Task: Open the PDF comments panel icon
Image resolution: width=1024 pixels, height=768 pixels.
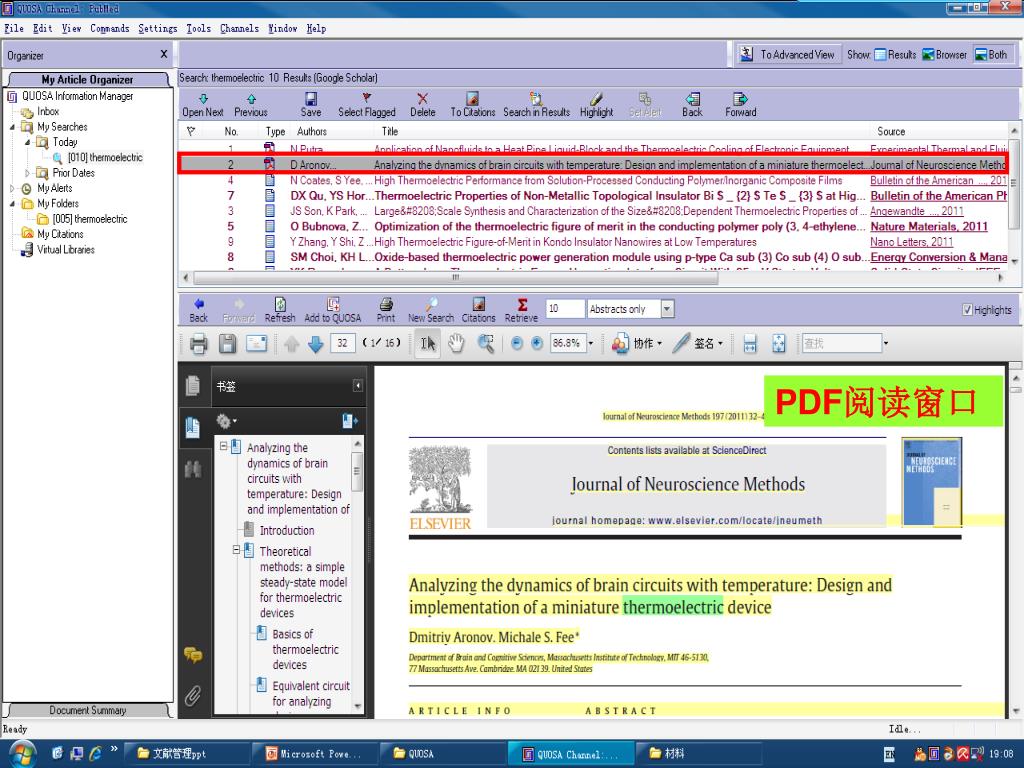Action: [193, 654]
